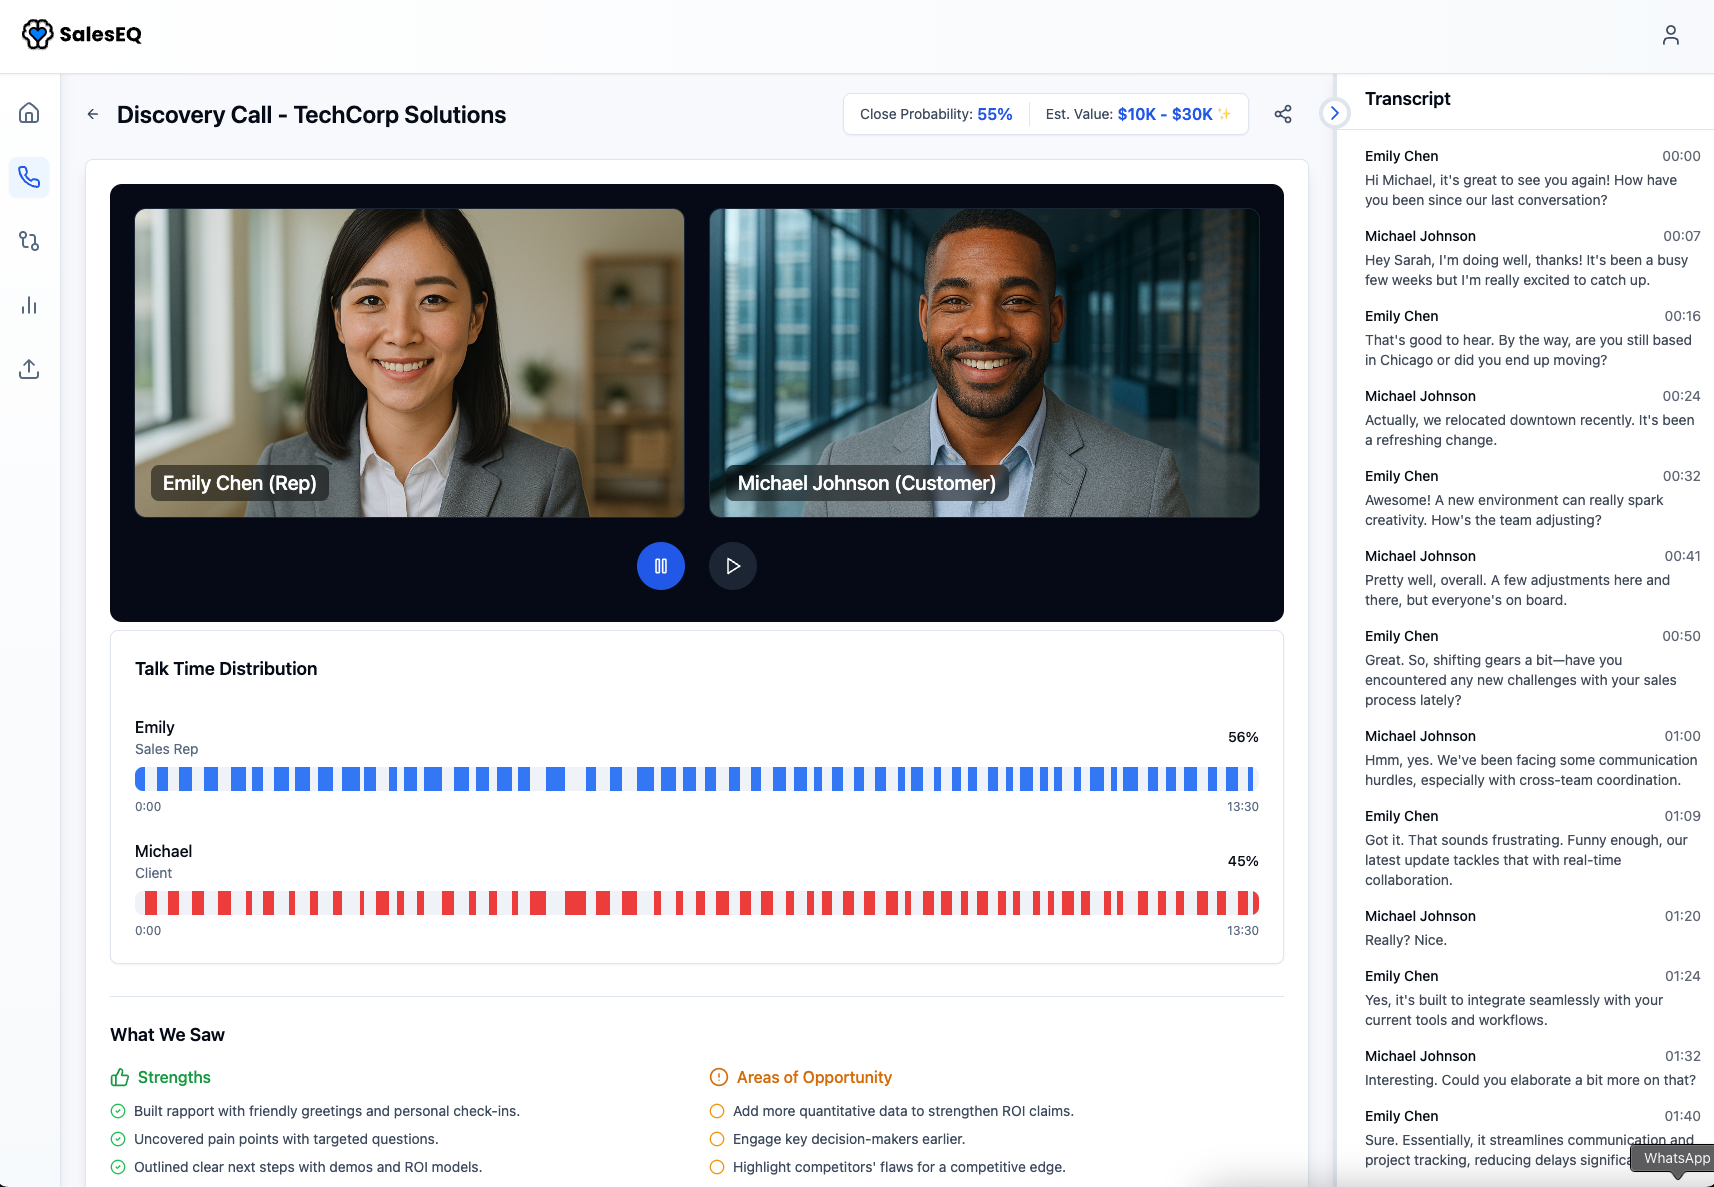Select transcript line 'Great. So, shifting gears a bit'
This screenshot has width=1714, height=1187.
pos(1521,680)
